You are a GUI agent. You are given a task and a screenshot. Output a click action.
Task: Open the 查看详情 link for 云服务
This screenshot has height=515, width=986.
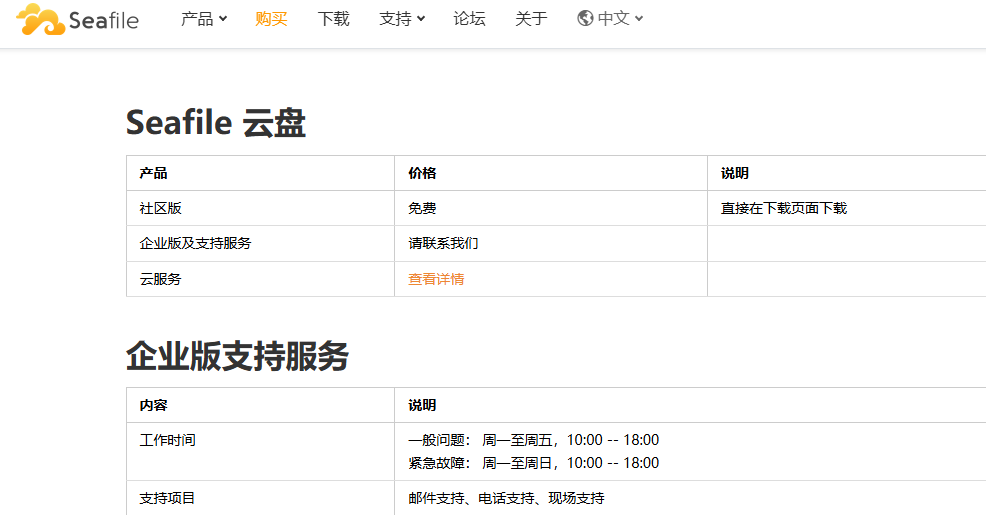[x=436, y=279]
